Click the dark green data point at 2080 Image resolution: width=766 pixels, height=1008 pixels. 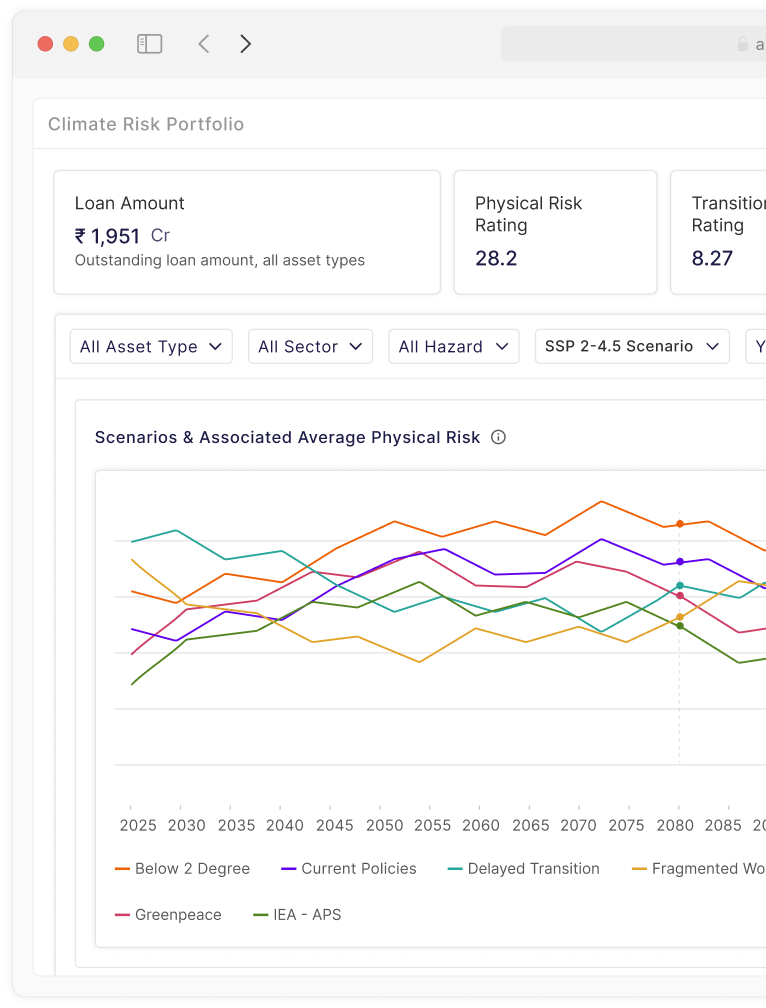point(680,626)
